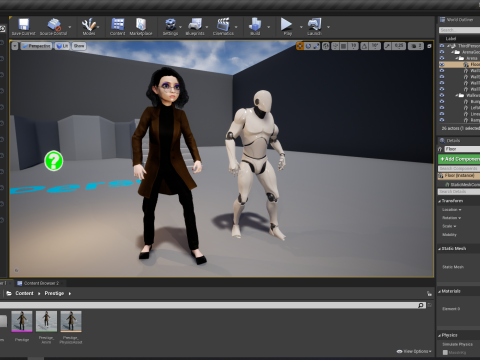Open Build options dropdown arrow
This screenshot has height=360, width=480.
click(x=269, y=27)
